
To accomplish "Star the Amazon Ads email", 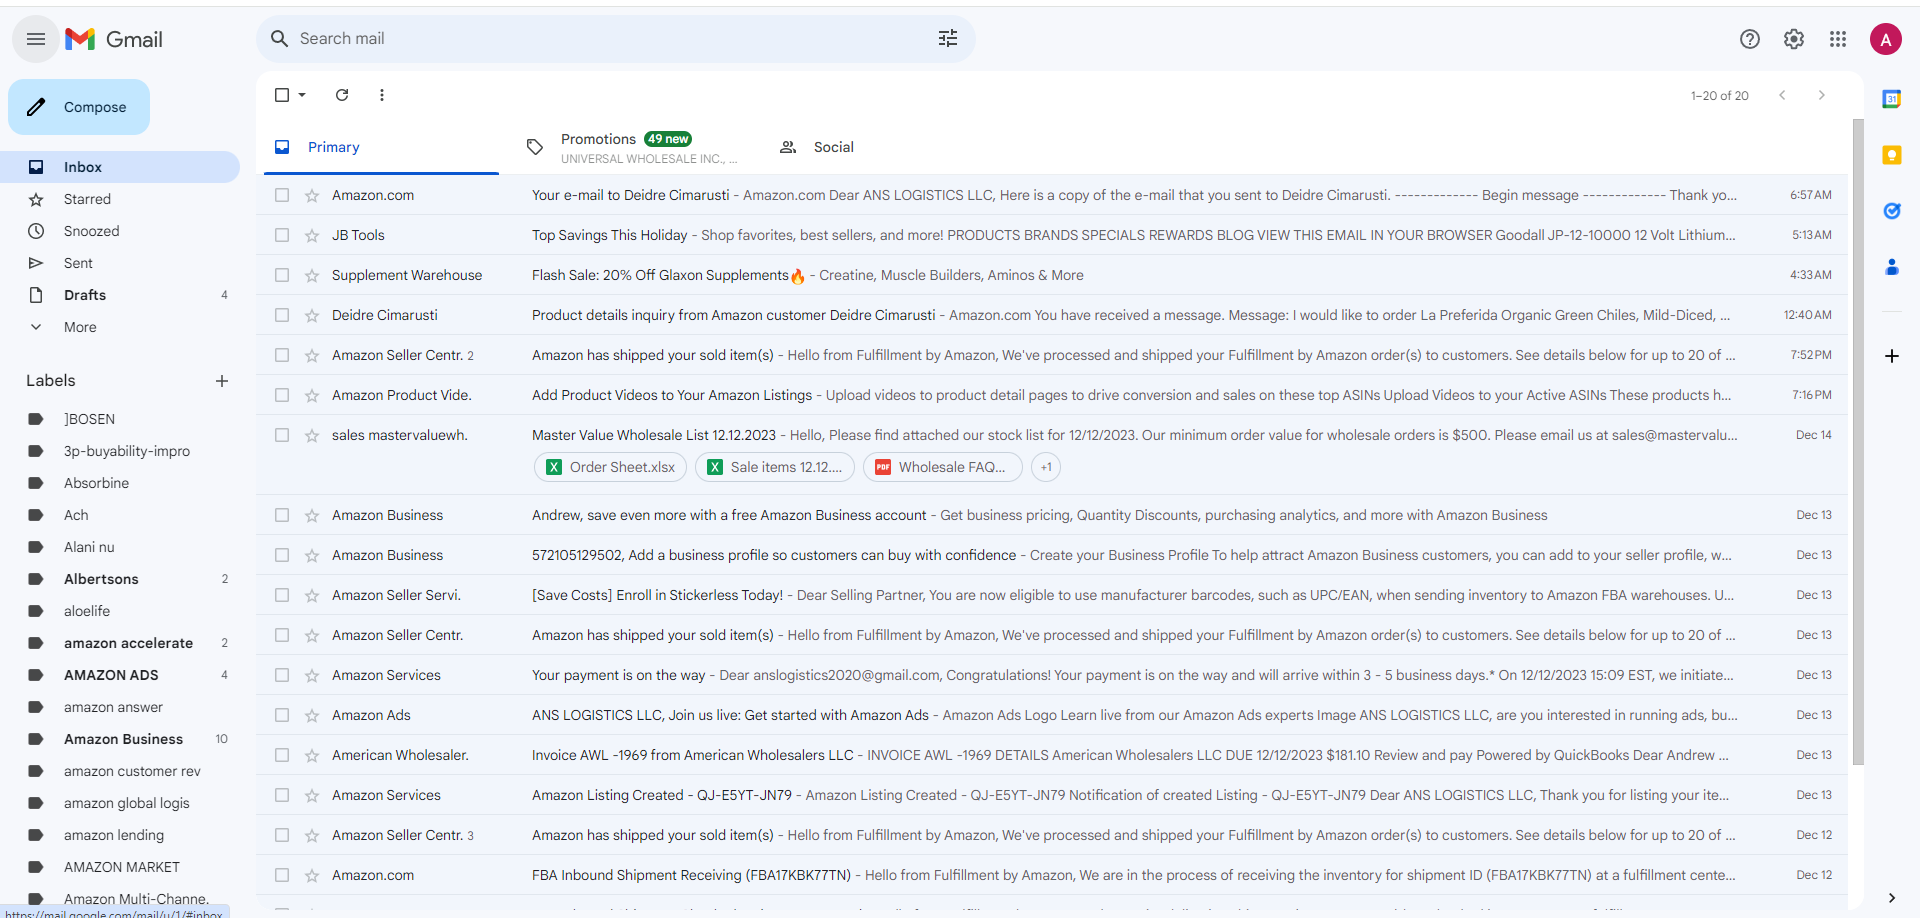I will coord(312,715).
